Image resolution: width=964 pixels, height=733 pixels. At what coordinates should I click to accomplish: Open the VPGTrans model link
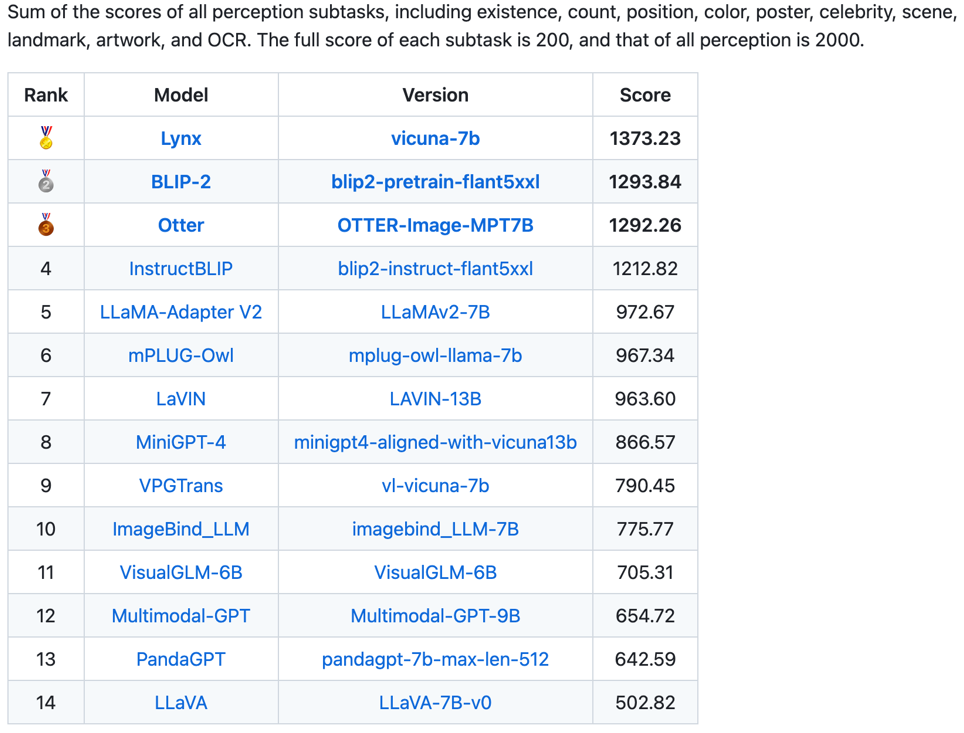tap(181, 485)
